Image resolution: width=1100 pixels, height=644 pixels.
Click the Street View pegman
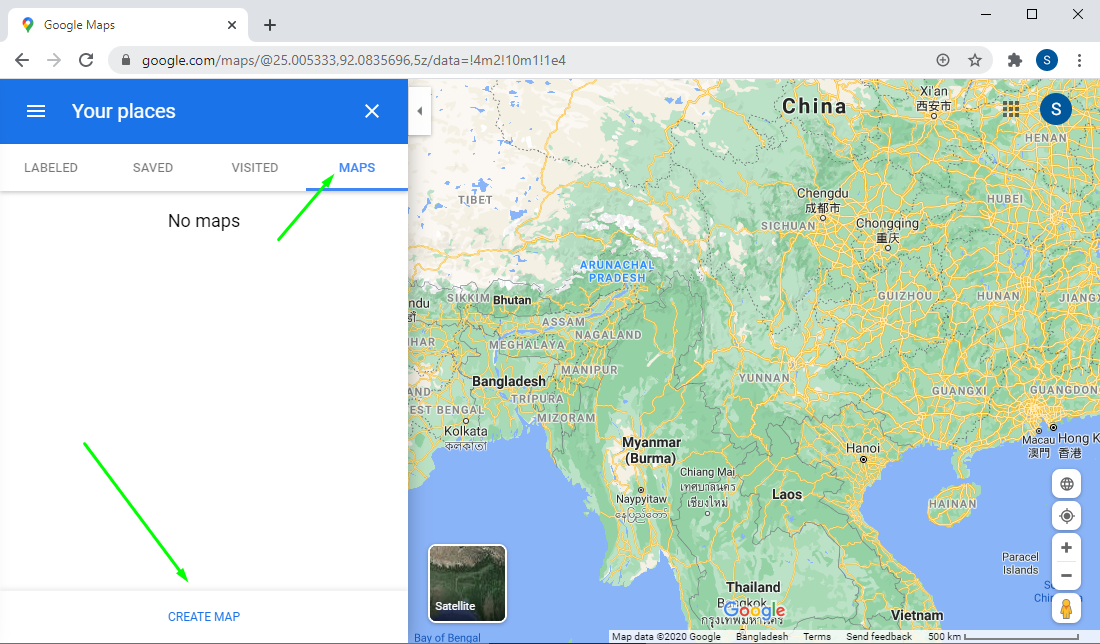pos(1066,608)
